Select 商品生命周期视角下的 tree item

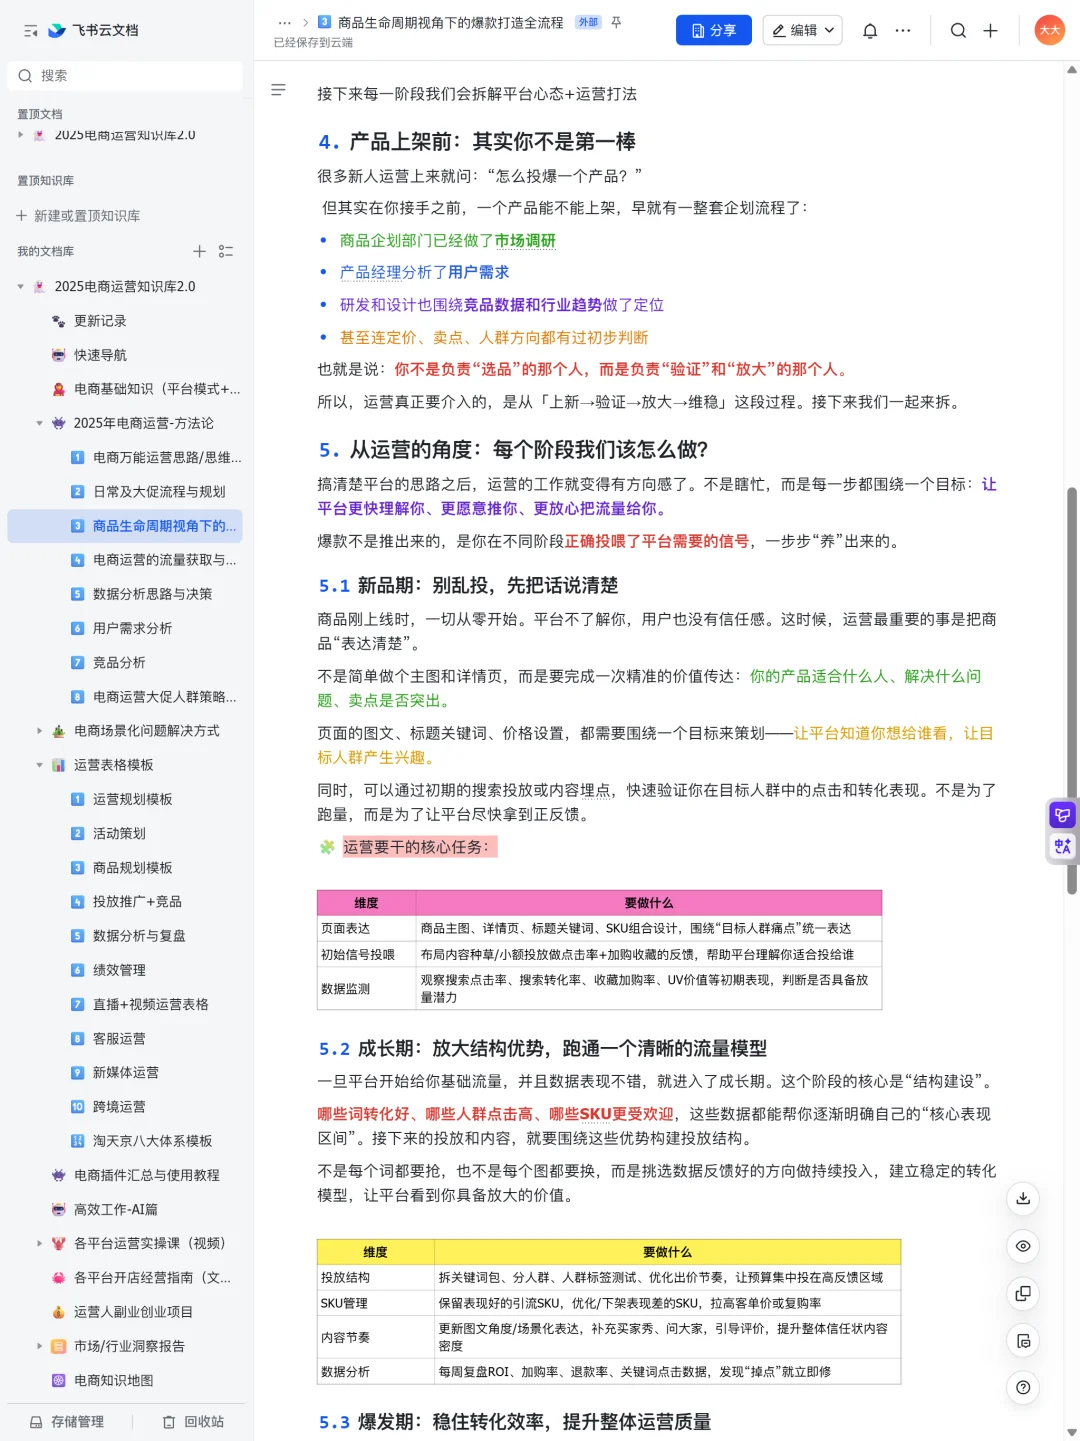click(125, 526)
